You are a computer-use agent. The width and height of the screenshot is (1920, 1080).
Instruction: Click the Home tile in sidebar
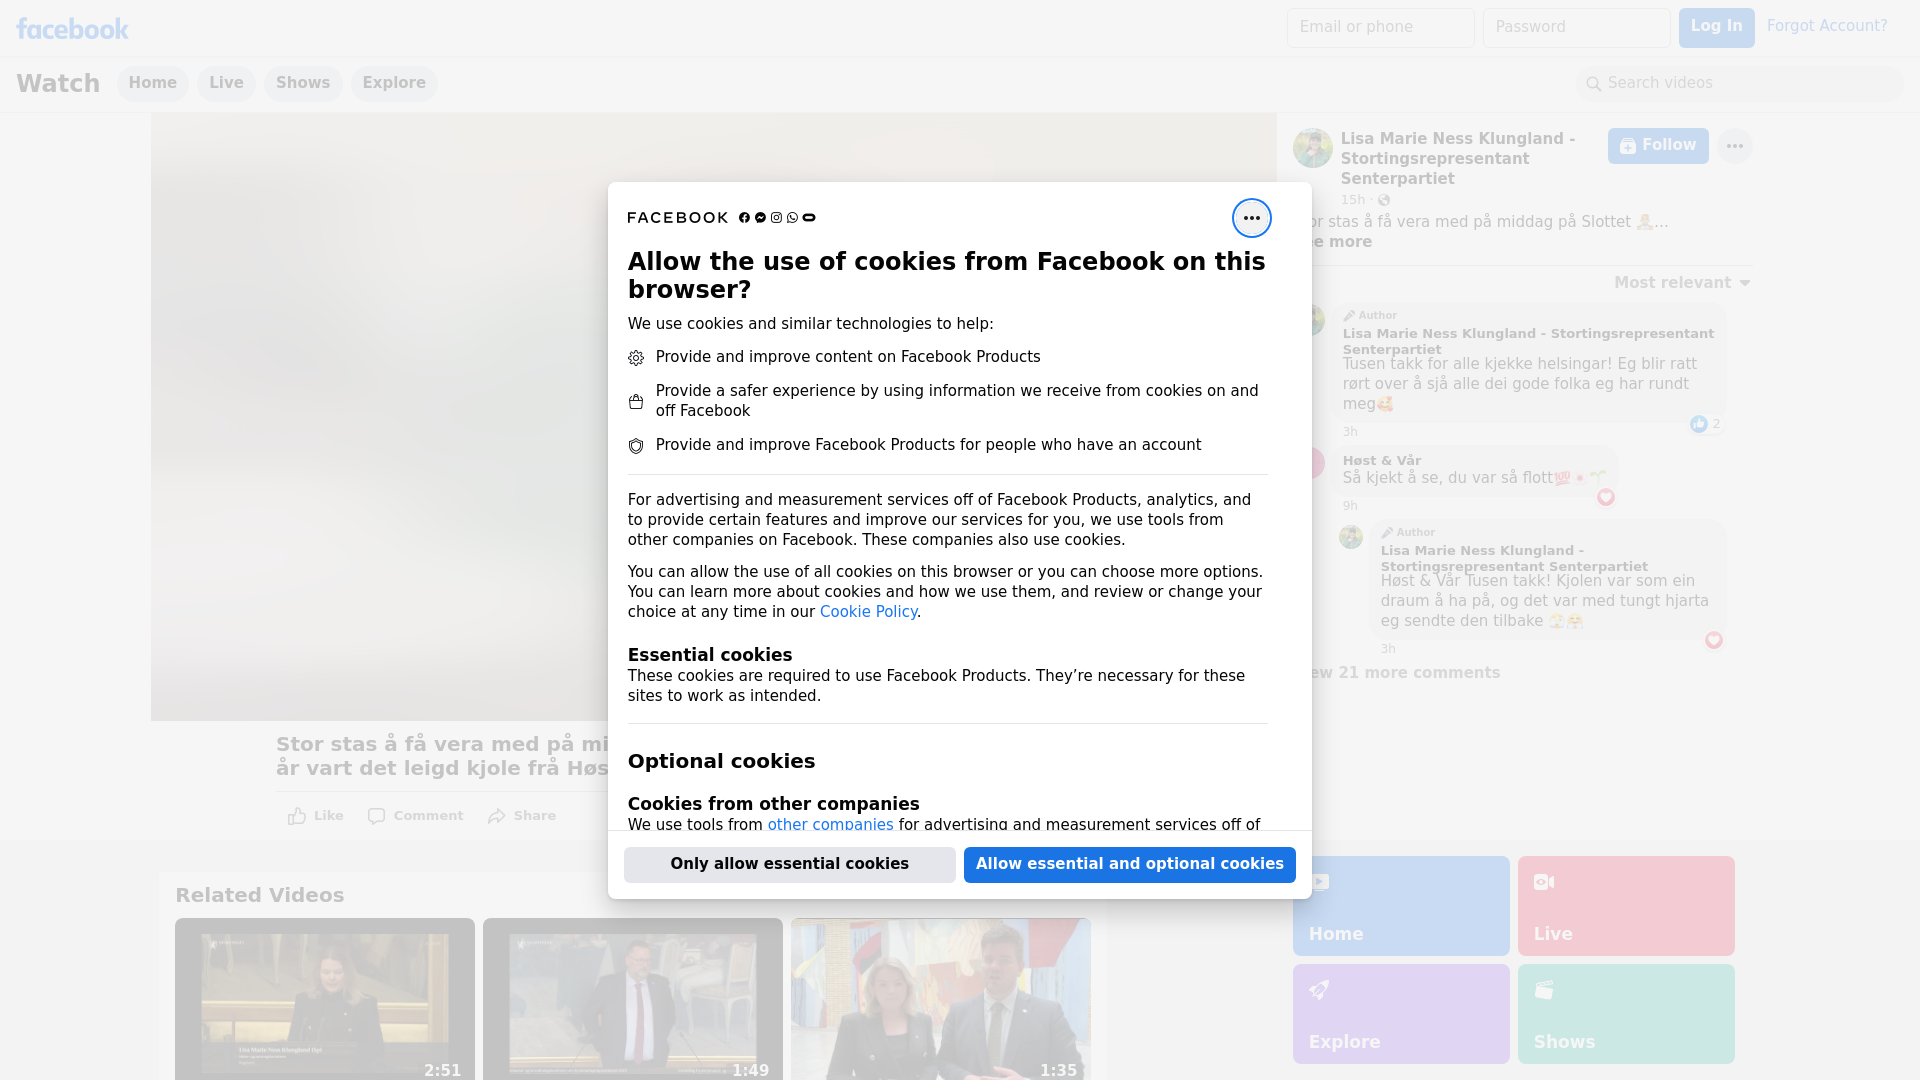pyautogui.click(x=1401, y=906)
